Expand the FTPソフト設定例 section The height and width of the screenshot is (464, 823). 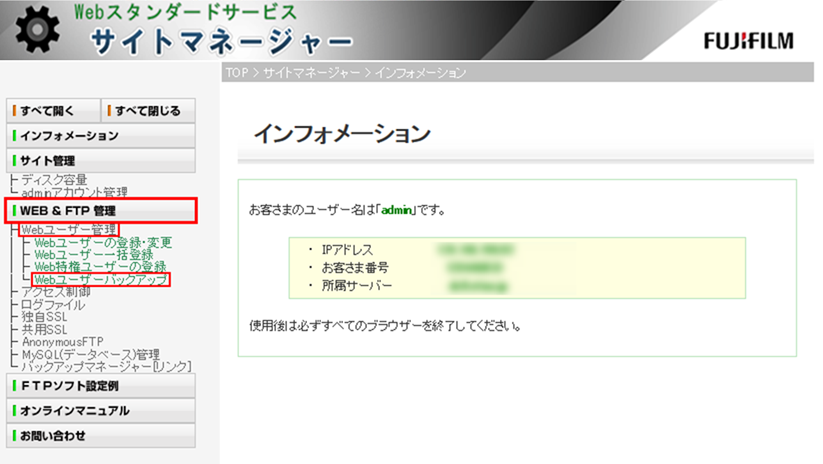[x=100, y=385]
